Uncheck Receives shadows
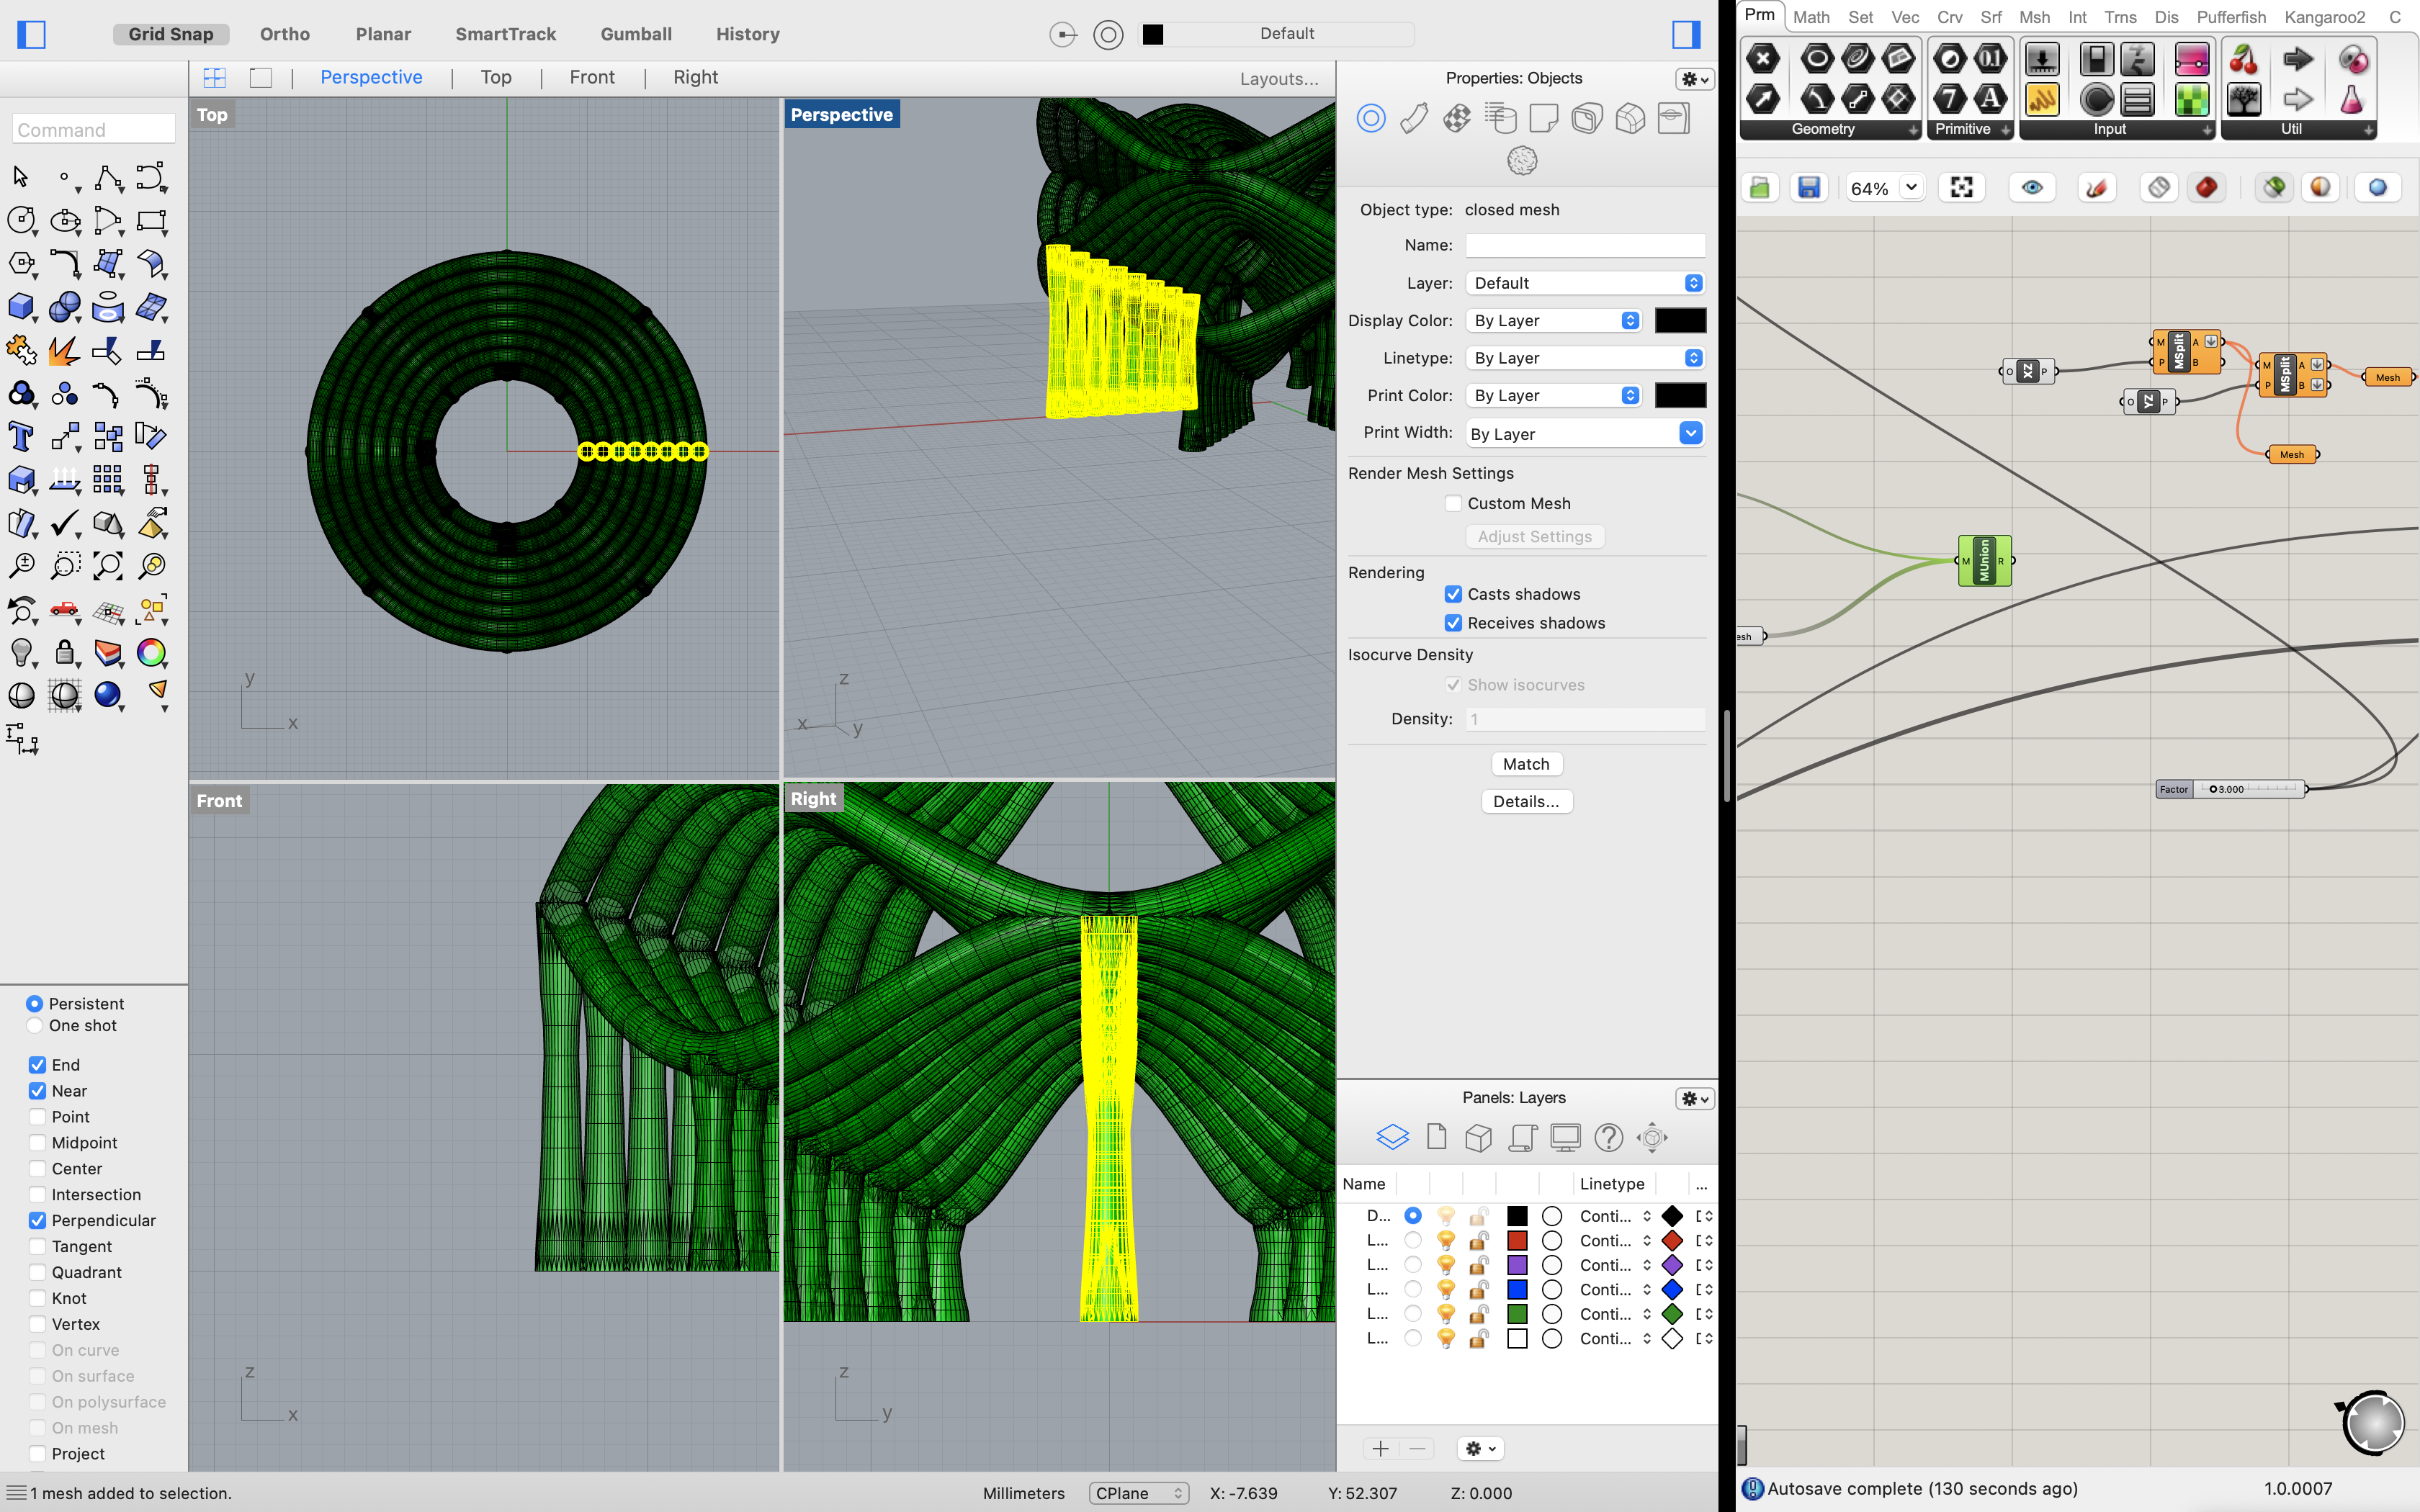The width and height of the screenshot is (2420, 1512). pyautogui.click(x=1453, y=623)
